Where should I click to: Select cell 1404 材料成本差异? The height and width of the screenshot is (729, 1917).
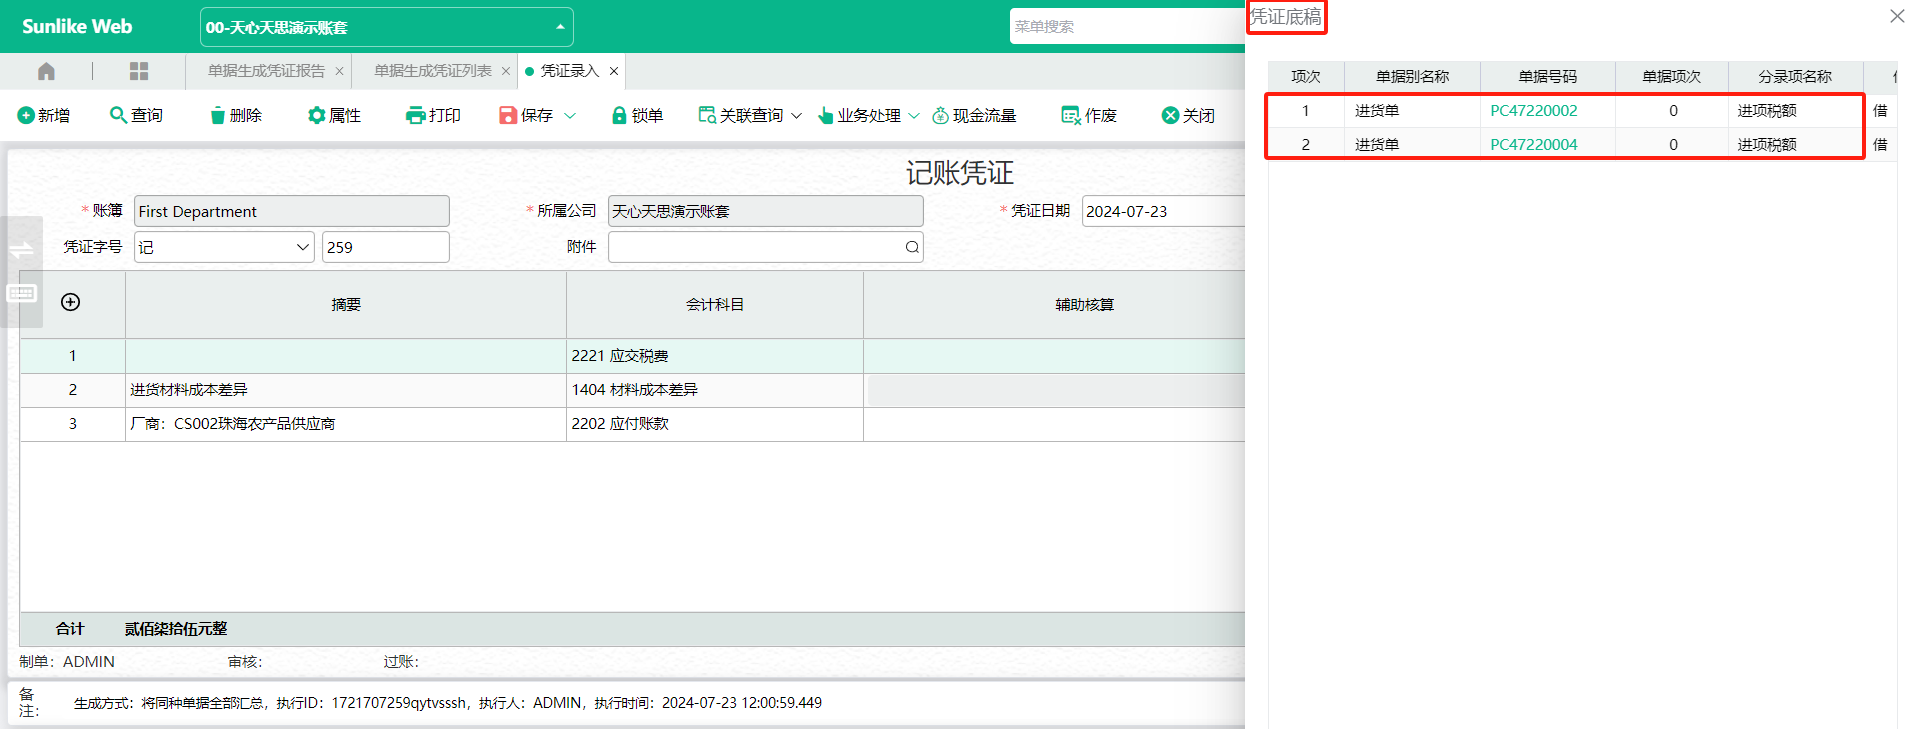[714, 390]
